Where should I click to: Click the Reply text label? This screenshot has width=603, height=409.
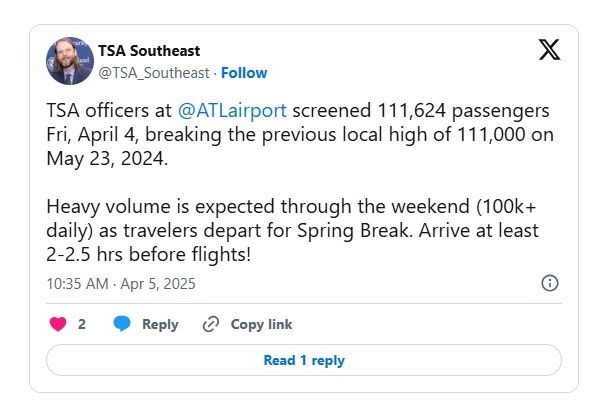[x=160, y=324]
